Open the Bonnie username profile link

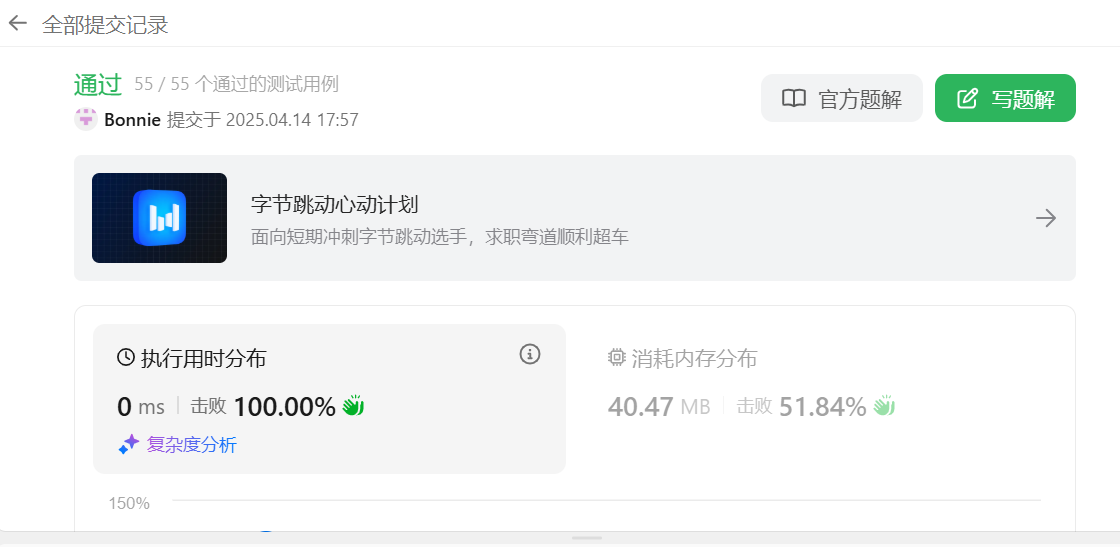(132, 119)
